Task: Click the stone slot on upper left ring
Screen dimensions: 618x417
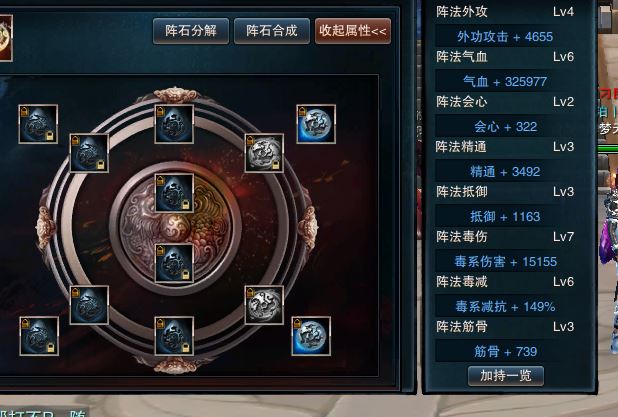Action: pos(89,153)
